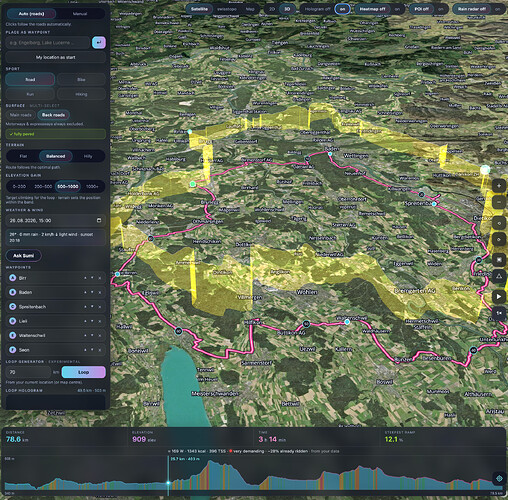Start route flythrough with the play button

499,296
